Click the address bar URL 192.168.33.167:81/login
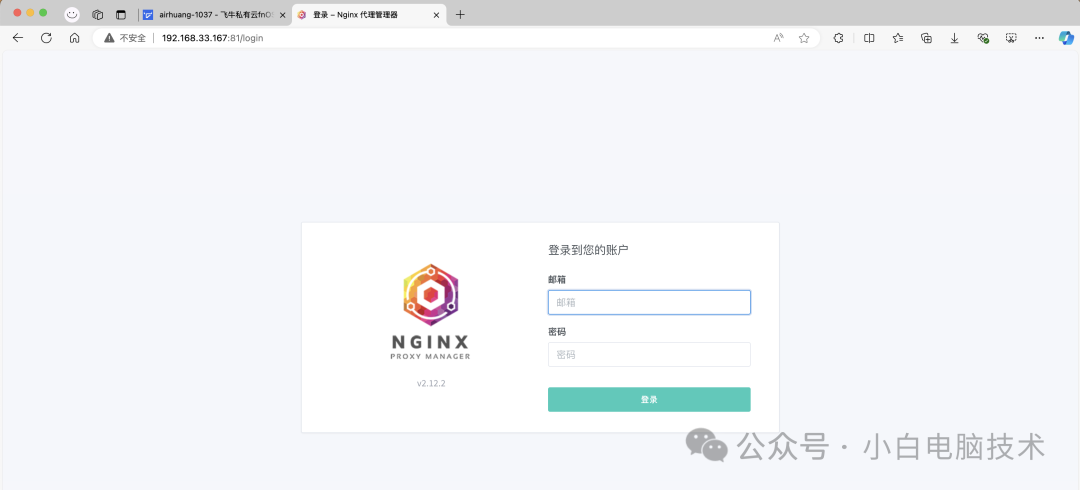The height and width of the screenshot is (490, 1080). click(212, 38)
